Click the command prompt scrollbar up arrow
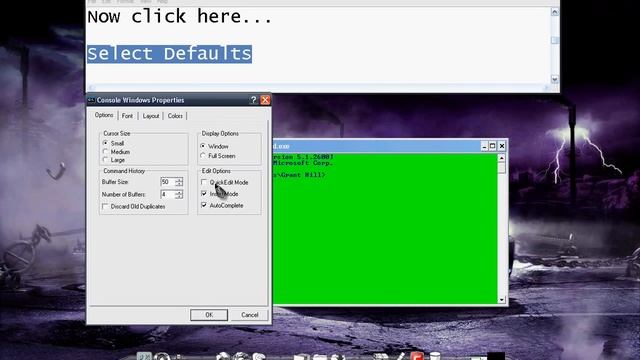Screen dimensions: 640x360 (502, 158)
